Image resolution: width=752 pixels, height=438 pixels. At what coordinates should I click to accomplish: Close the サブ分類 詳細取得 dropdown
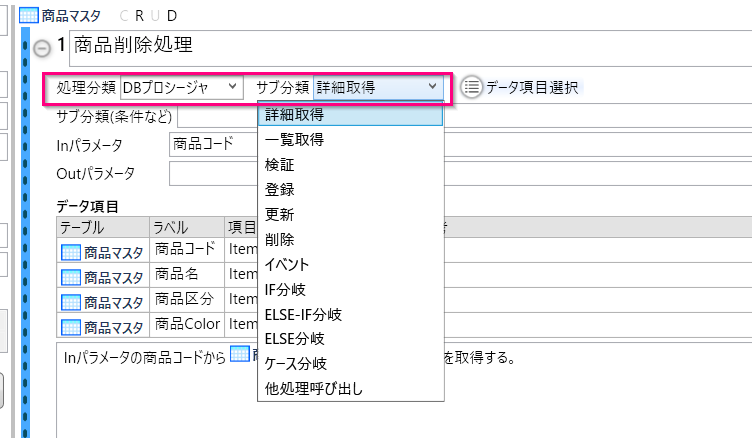coord(433,87)
